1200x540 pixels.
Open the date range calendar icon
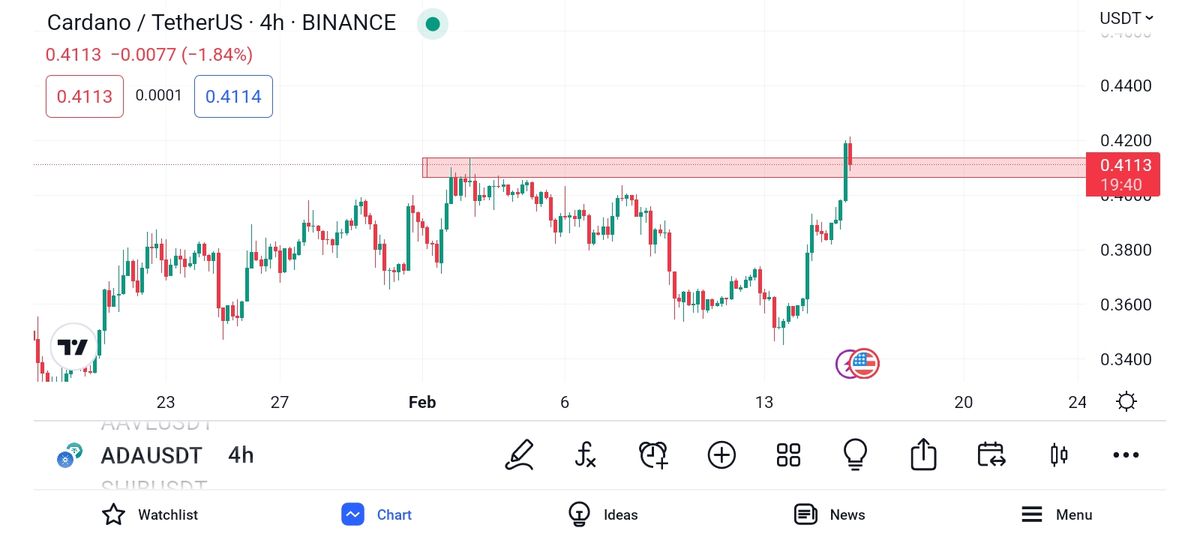(x=991, y=455)
